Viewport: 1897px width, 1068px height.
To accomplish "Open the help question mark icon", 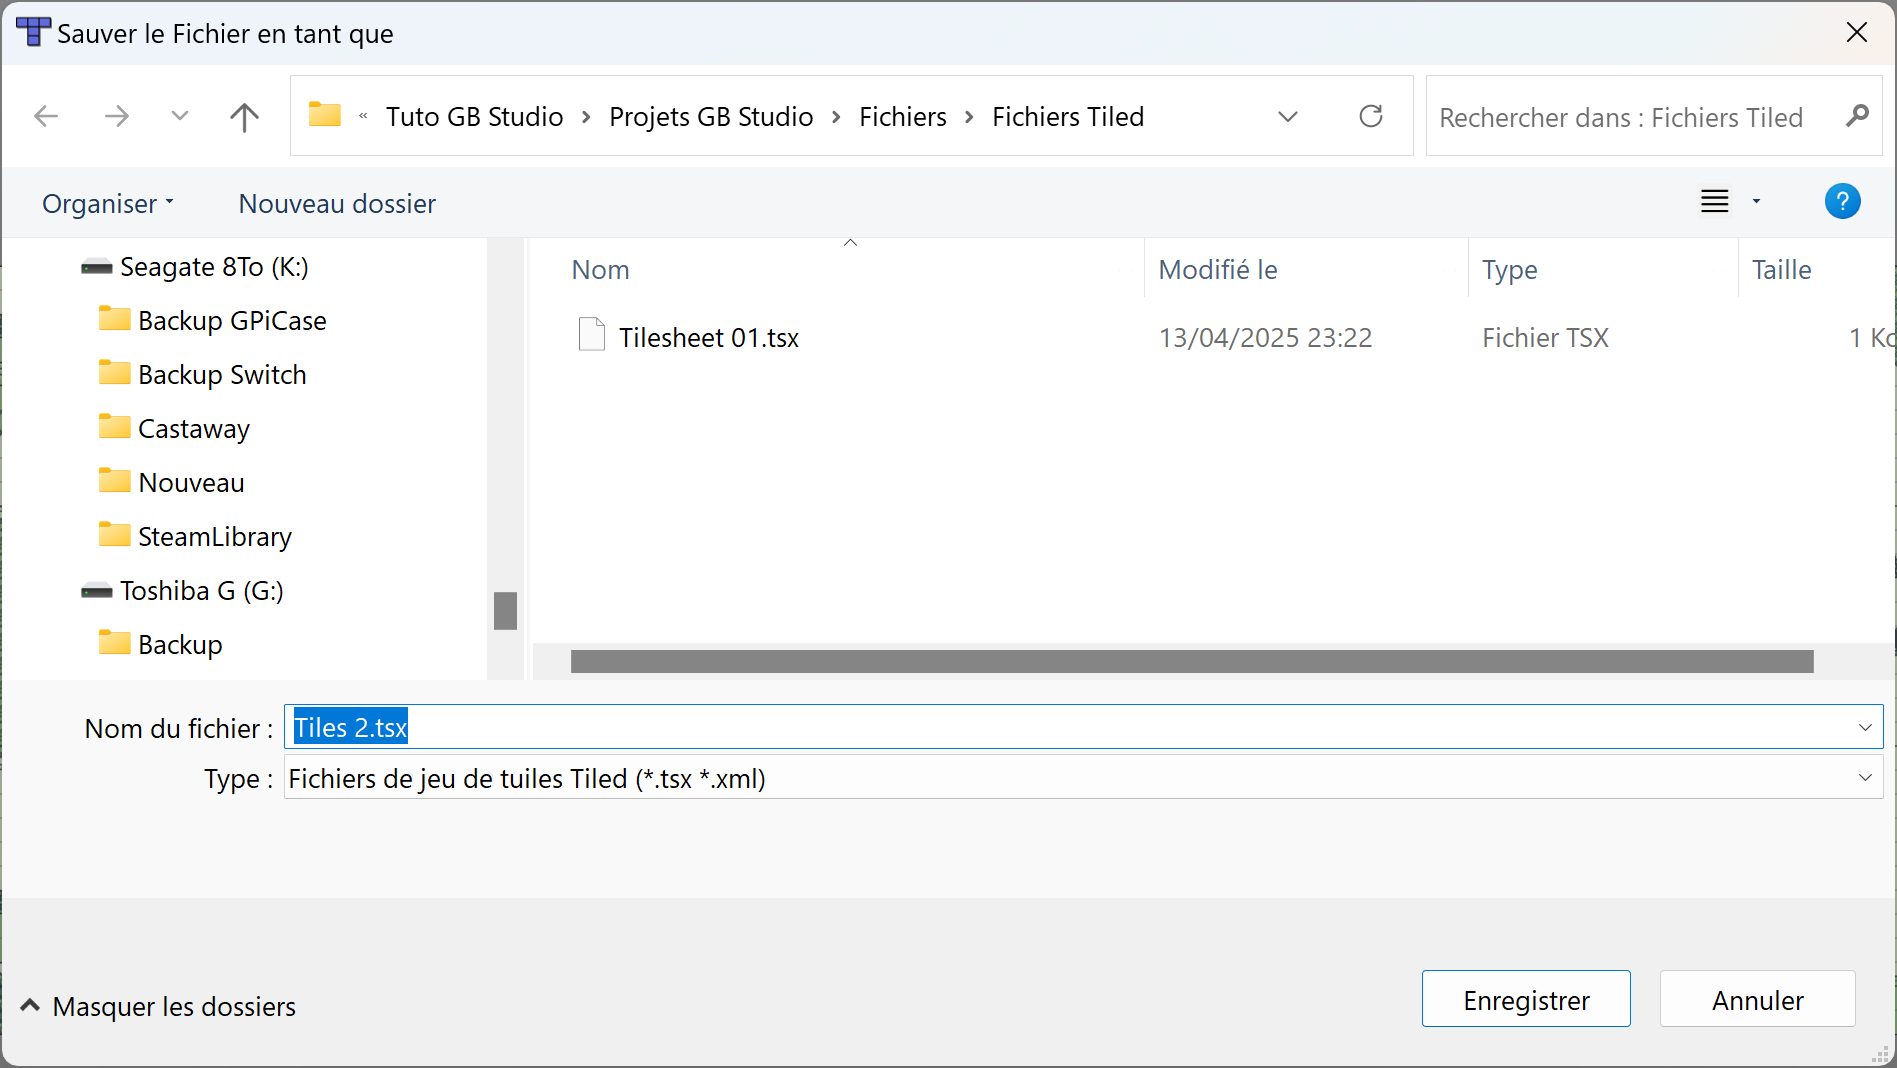I will pos(1842,202).
